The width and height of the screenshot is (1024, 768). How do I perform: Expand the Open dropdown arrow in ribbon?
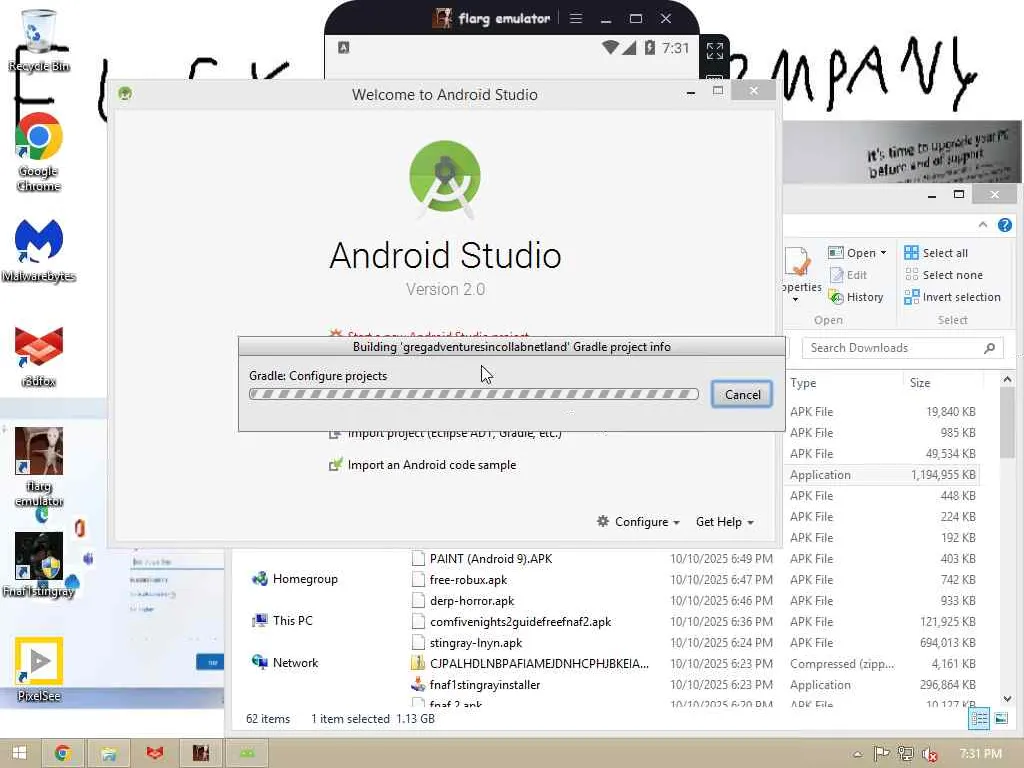coord(884,253)
